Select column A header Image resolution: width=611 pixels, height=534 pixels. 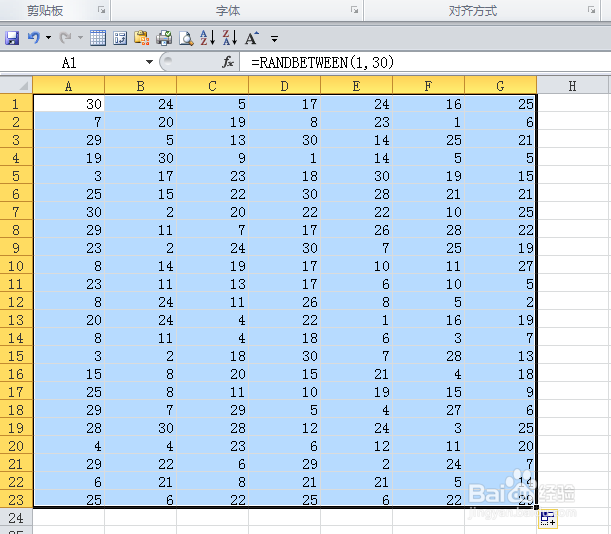pos(69,85)
